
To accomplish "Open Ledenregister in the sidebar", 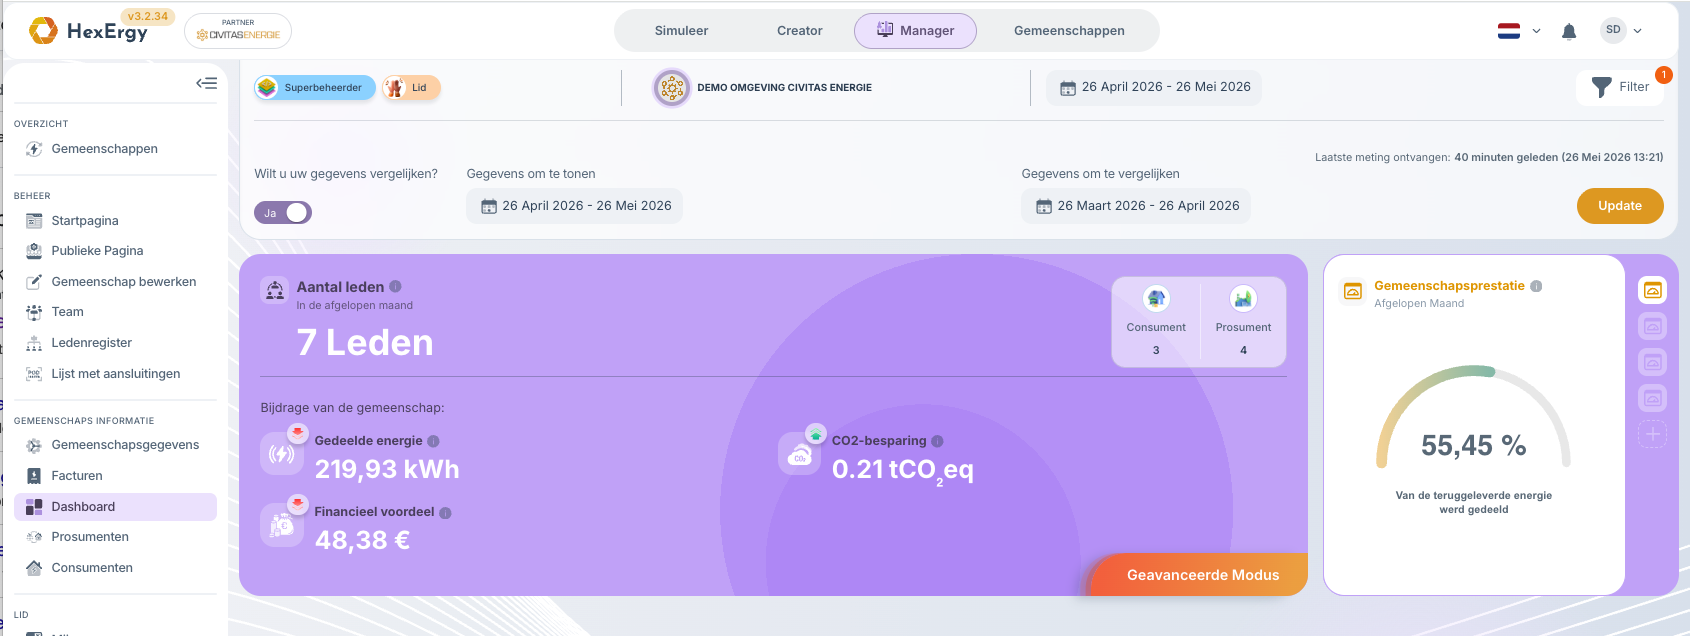I will 115,343.
